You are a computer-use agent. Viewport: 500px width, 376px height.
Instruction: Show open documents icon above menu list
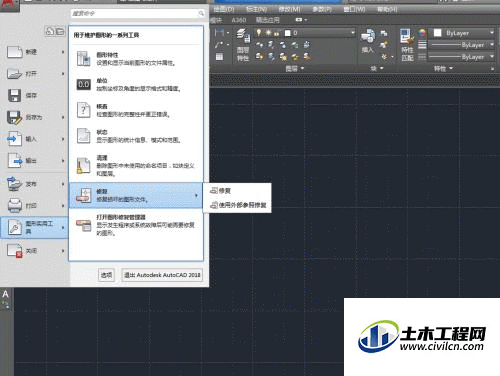tap(60, 31)
